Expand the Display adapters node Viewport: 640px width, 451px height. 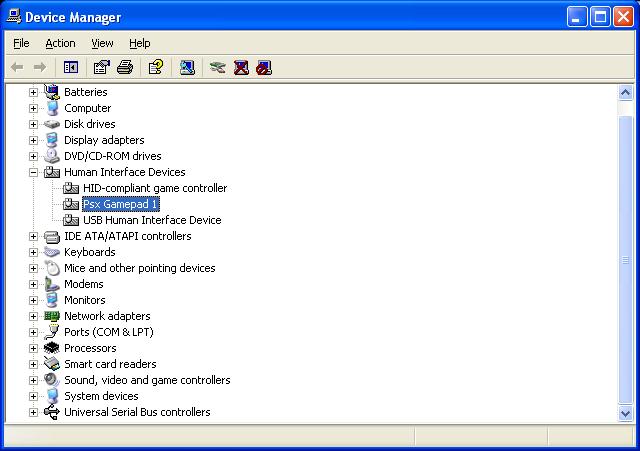point(33,140)
